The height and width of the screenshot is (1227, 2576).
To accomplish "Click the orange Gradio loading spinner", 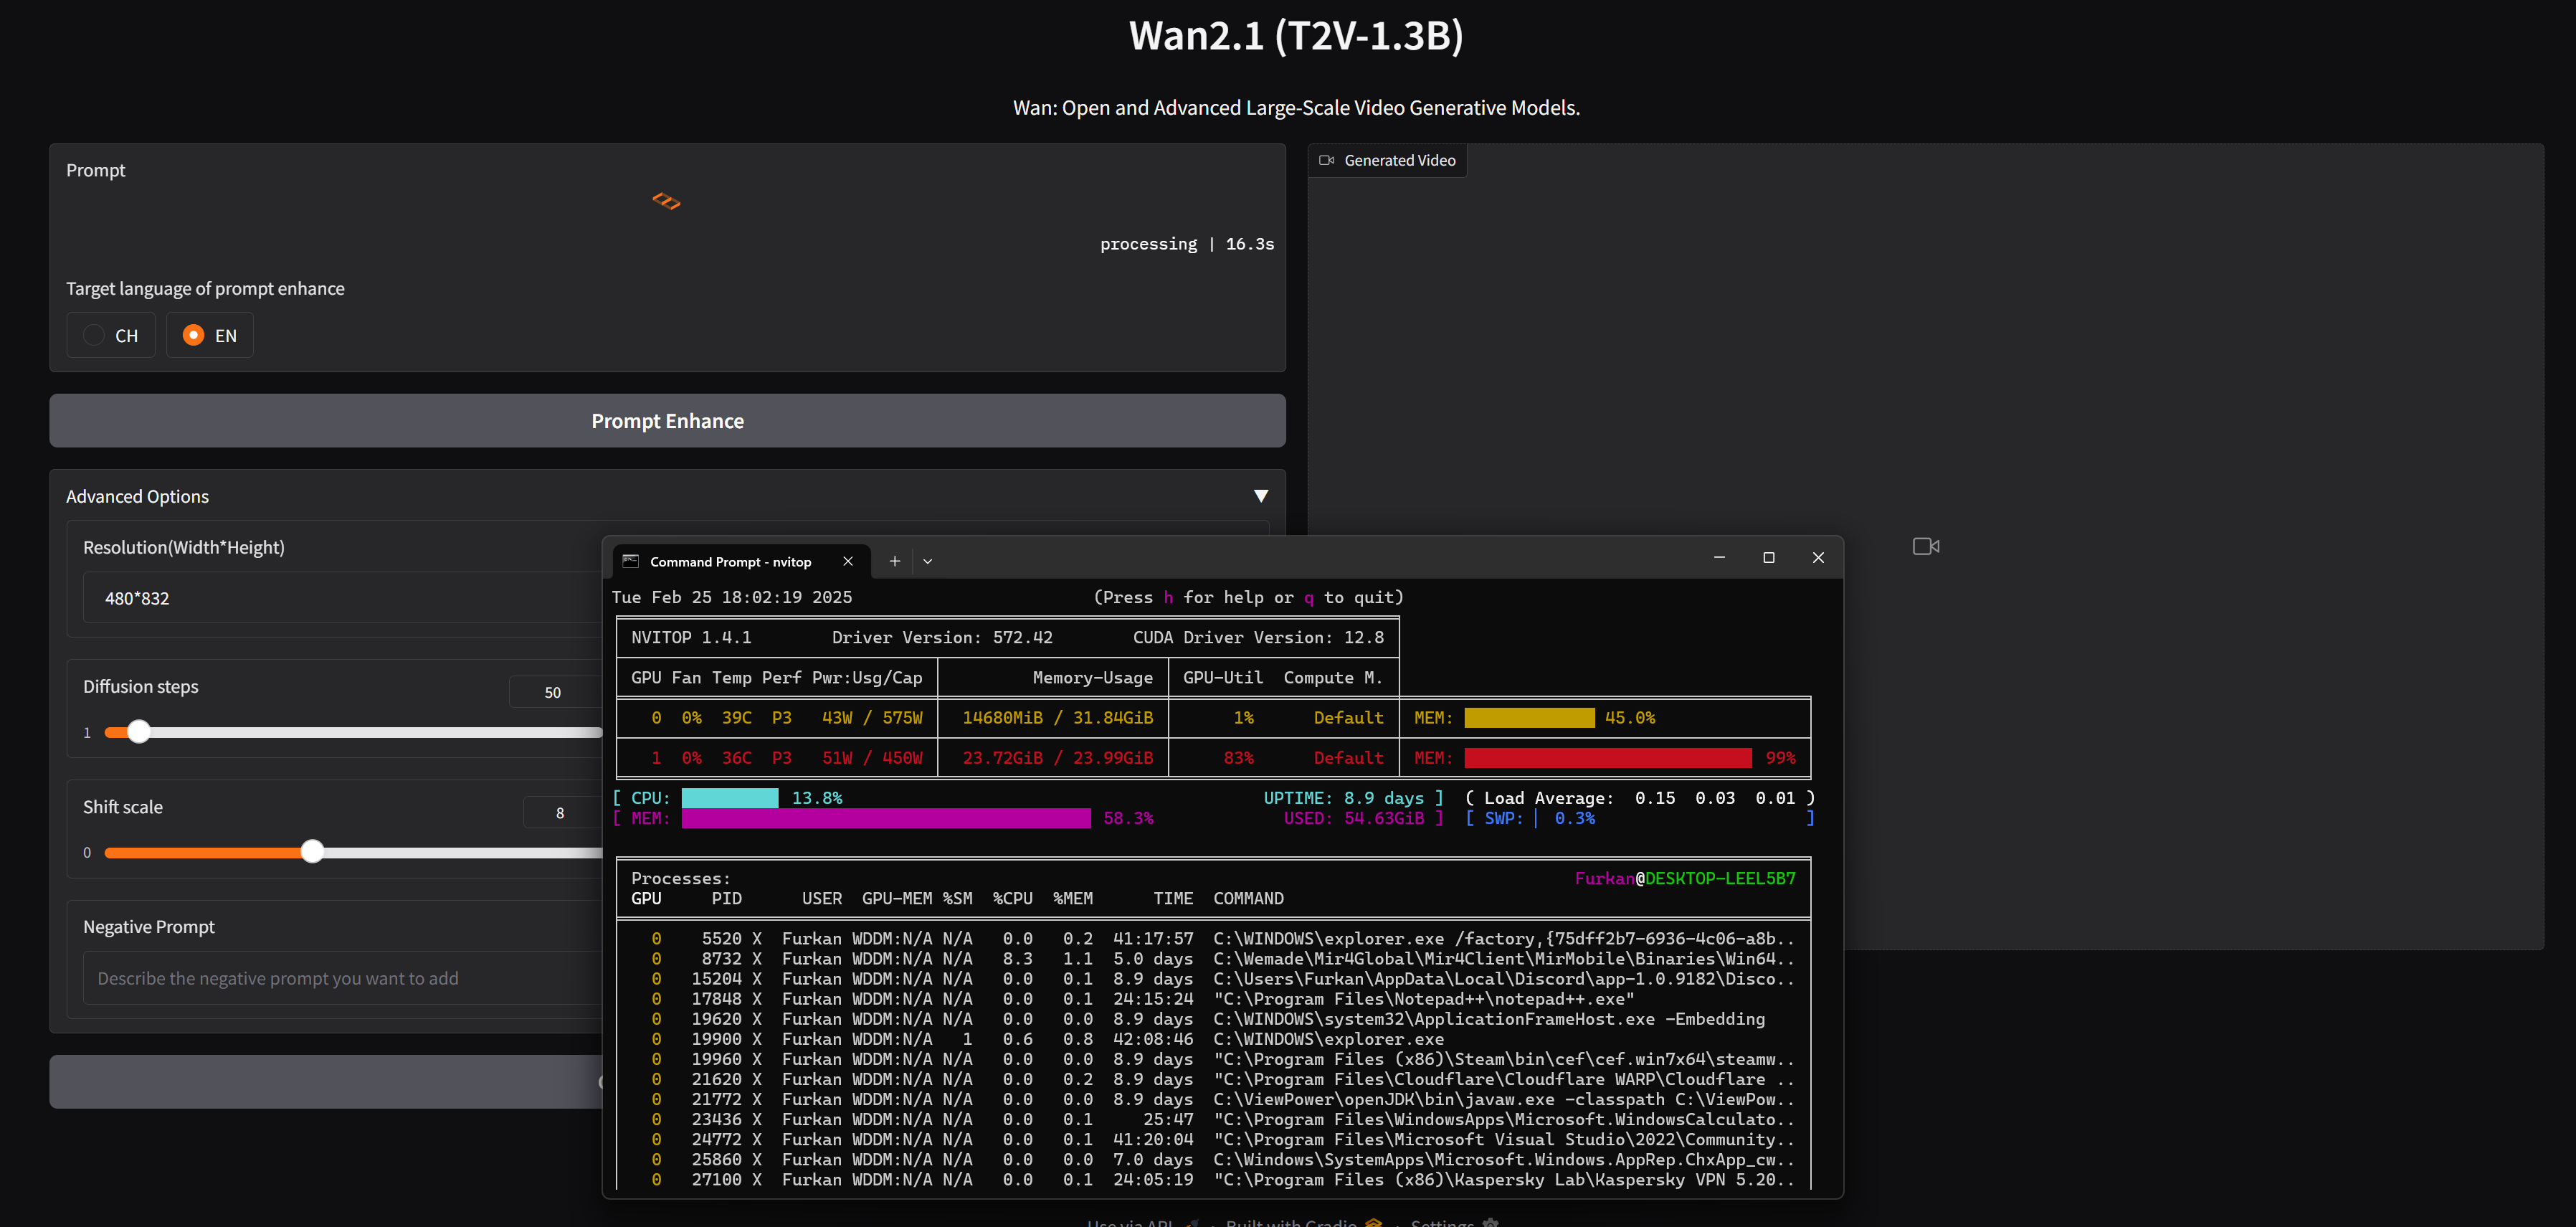I will click(x=666, y=201).
